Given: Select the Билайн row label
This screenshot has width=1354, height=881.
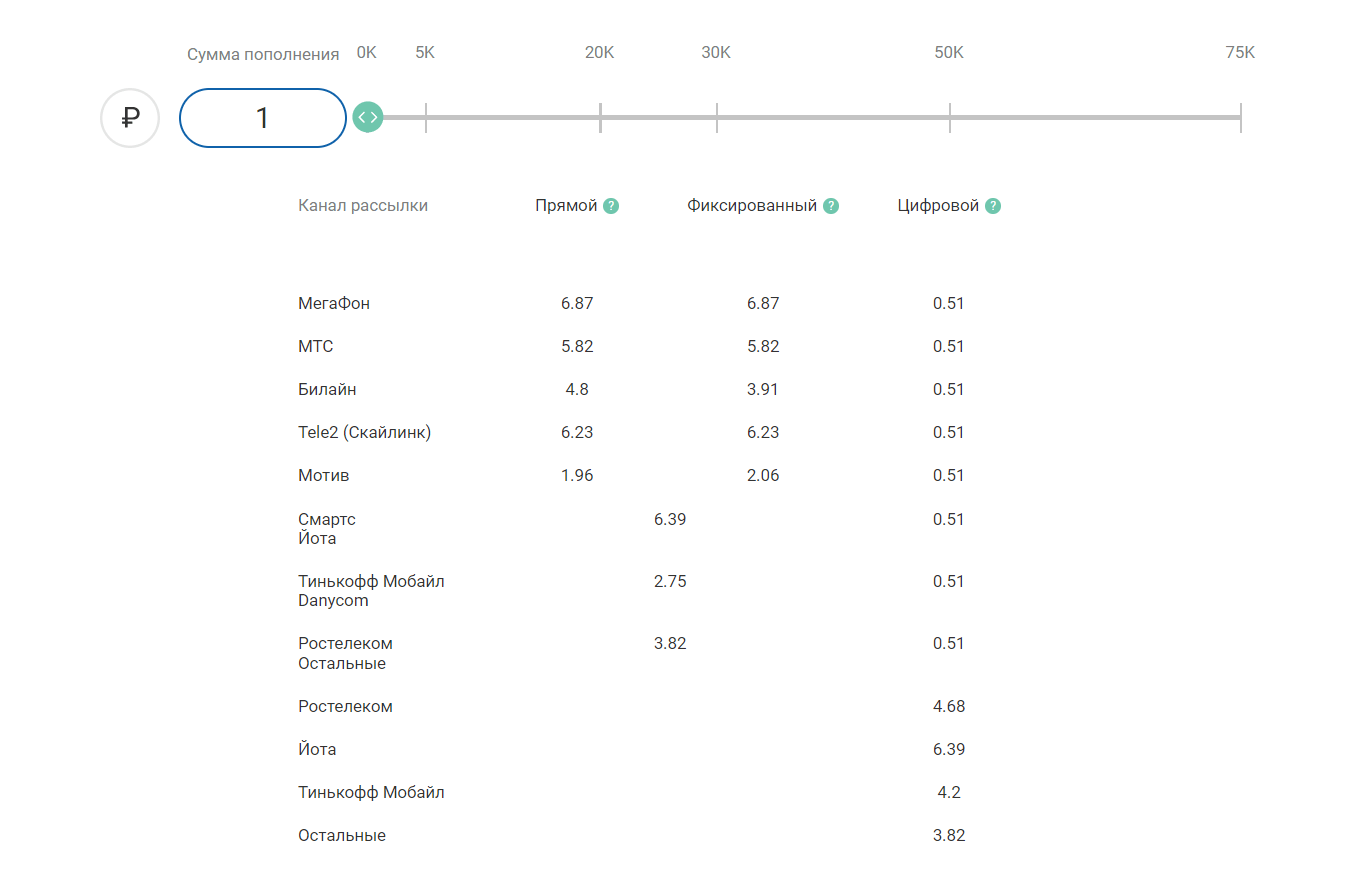Looking at the screenshot, I should (327, 389).
